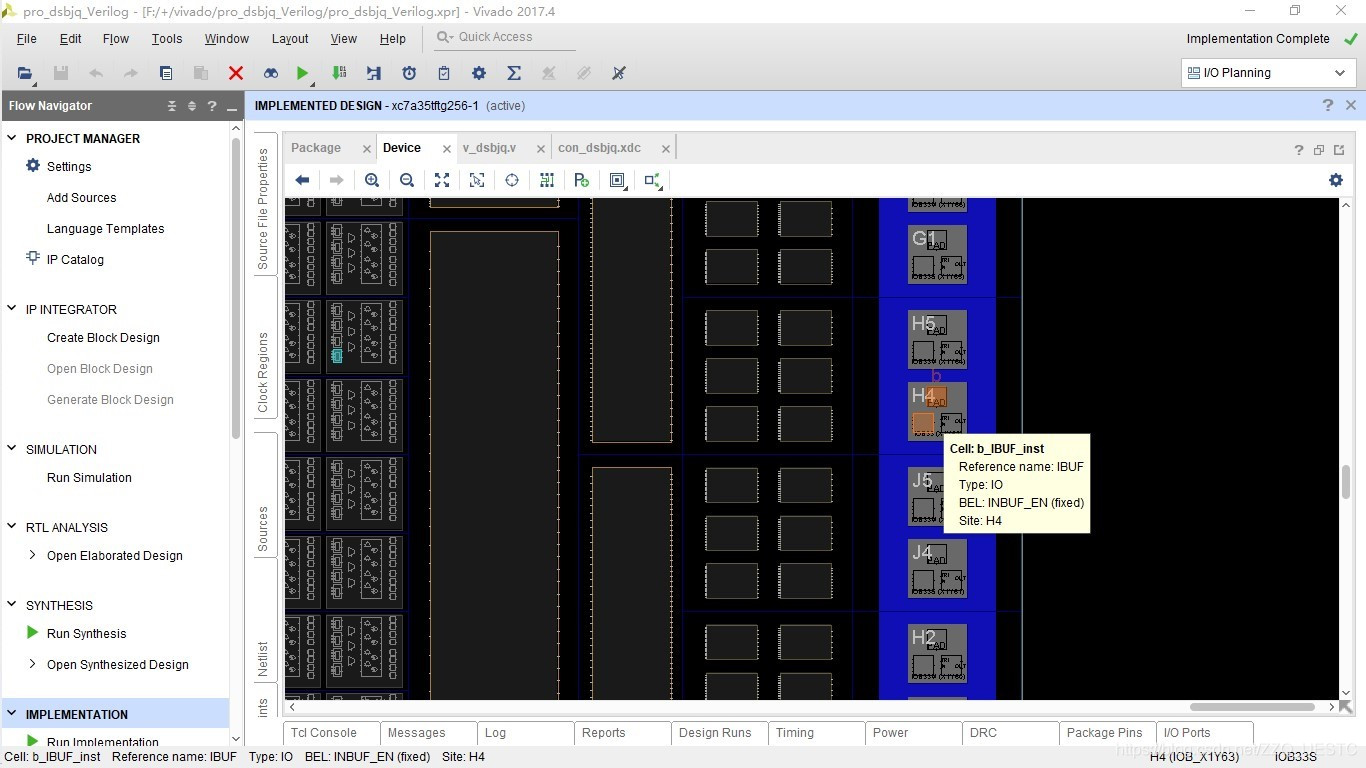Open the Flow menu

pos(116,39)
